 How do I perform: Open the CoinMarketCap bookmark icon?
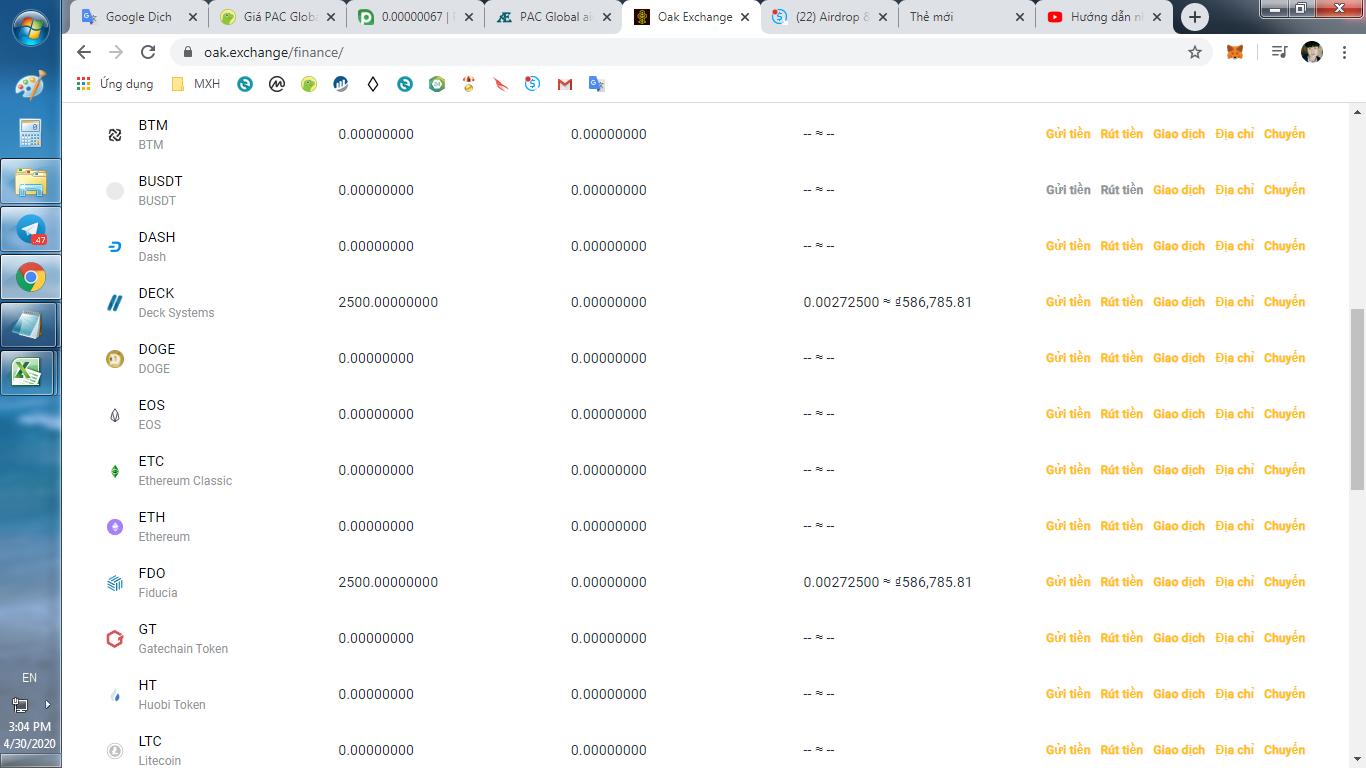click(x=277, y=84)
